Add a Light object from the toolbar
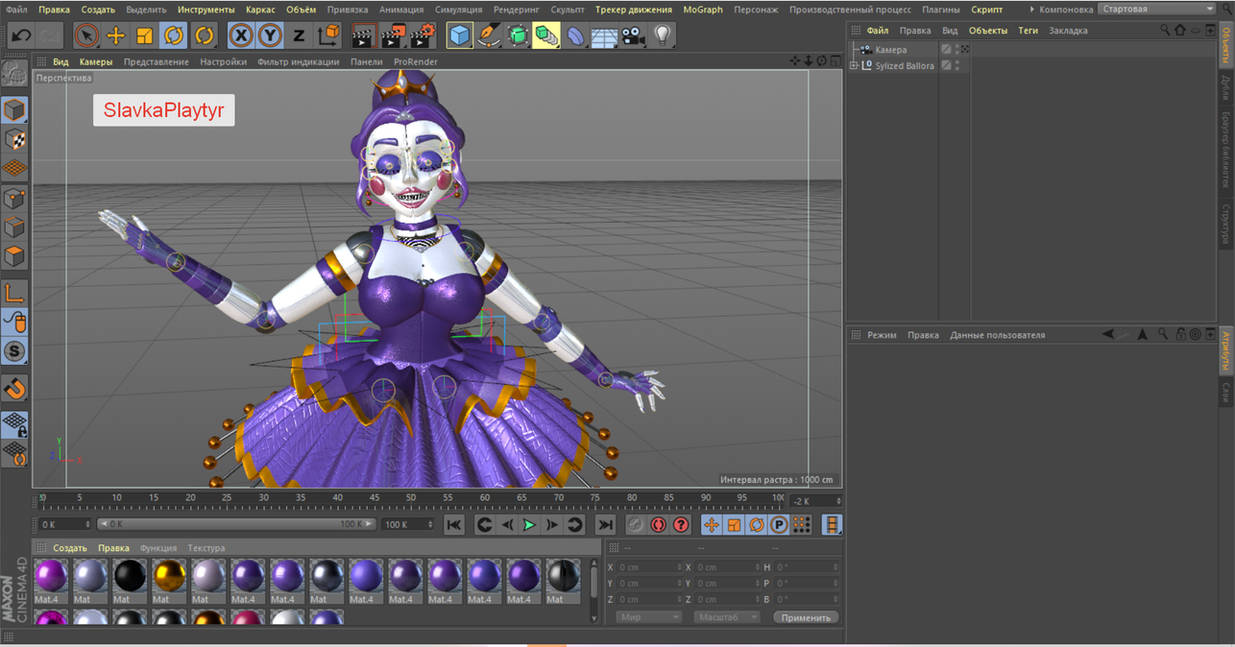The width and height of the screenshot is (1235, 647). tap(662, 35)
